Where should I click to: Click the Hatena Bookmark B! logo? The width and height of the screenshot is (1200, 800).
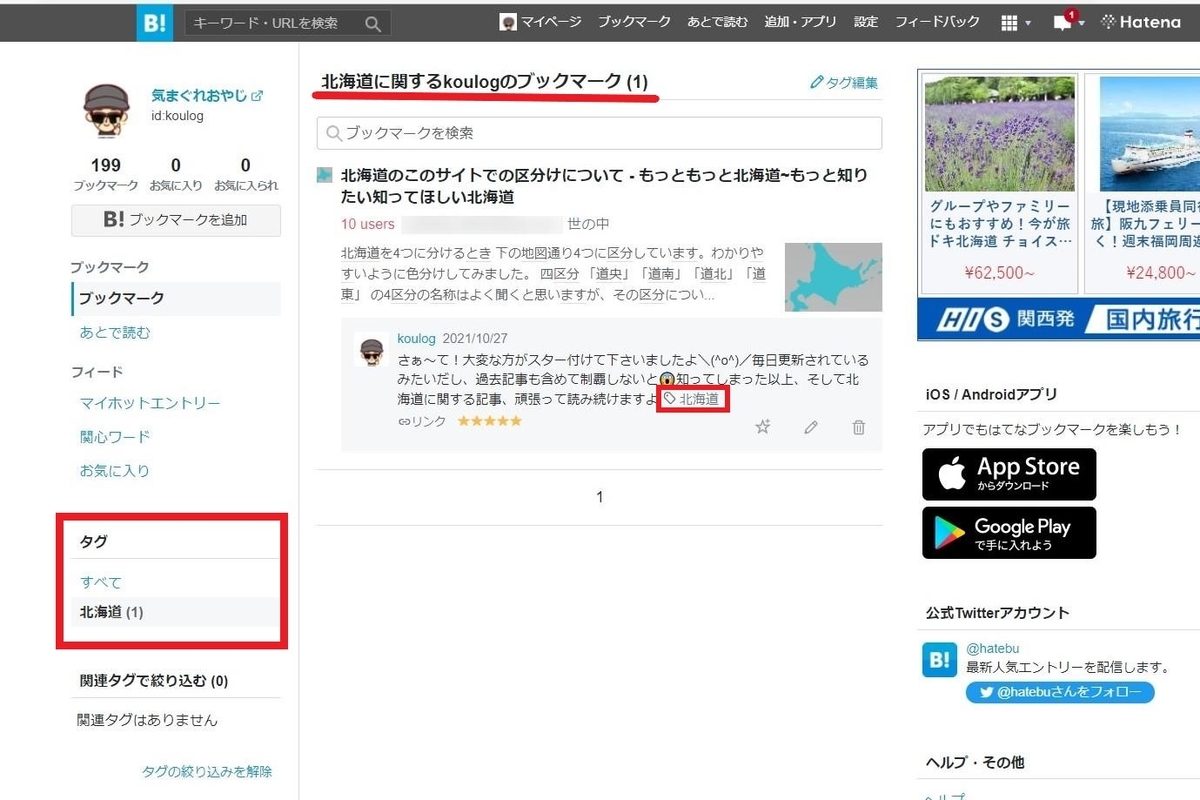(x=153, y=22)
